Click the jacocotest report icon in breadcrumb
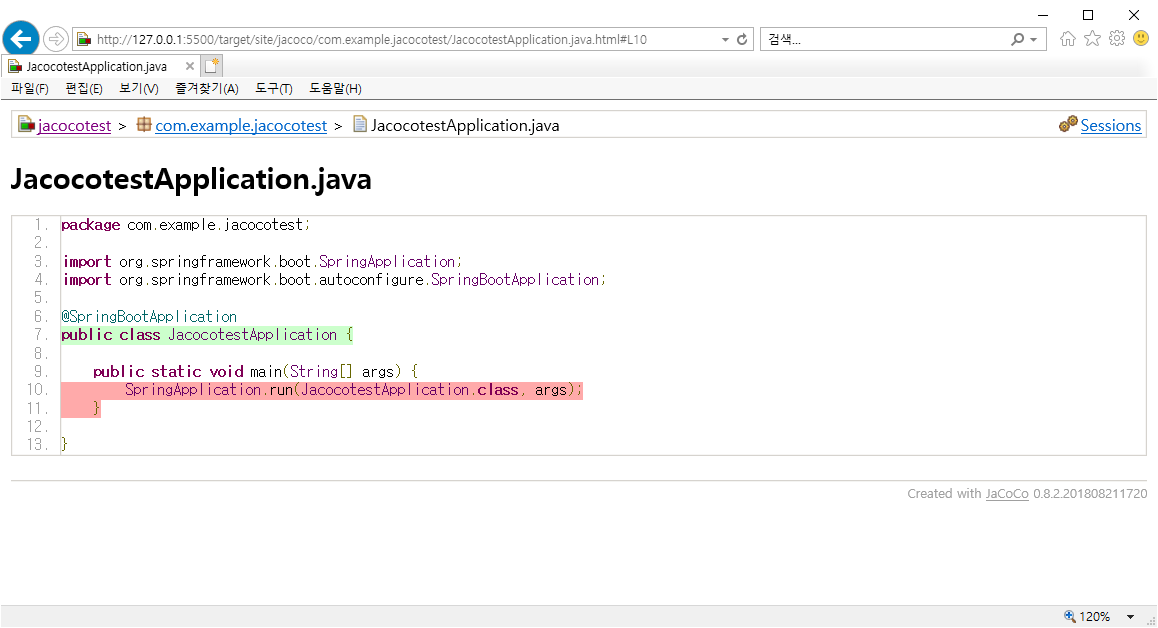 [x=26, y=124]
